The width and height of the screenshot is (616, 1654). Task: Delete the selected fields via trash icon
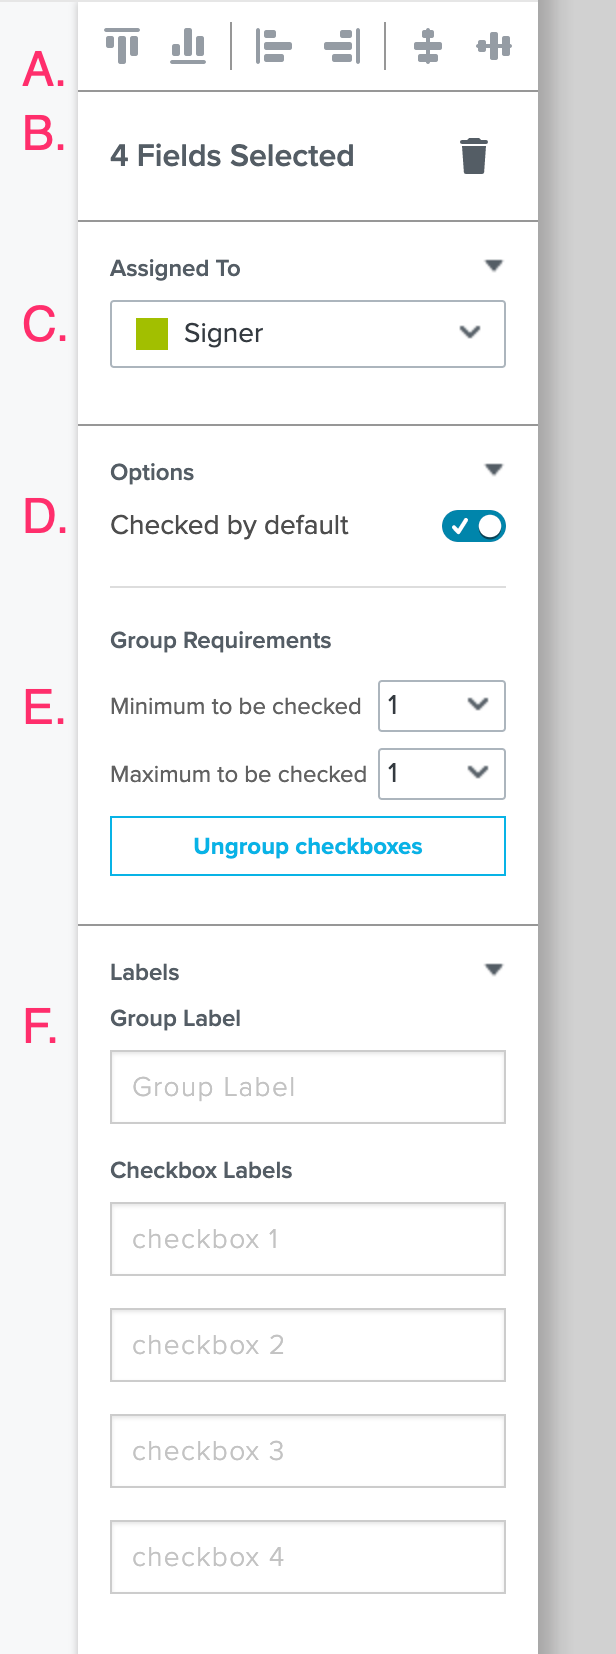click(x=473, y=155)
